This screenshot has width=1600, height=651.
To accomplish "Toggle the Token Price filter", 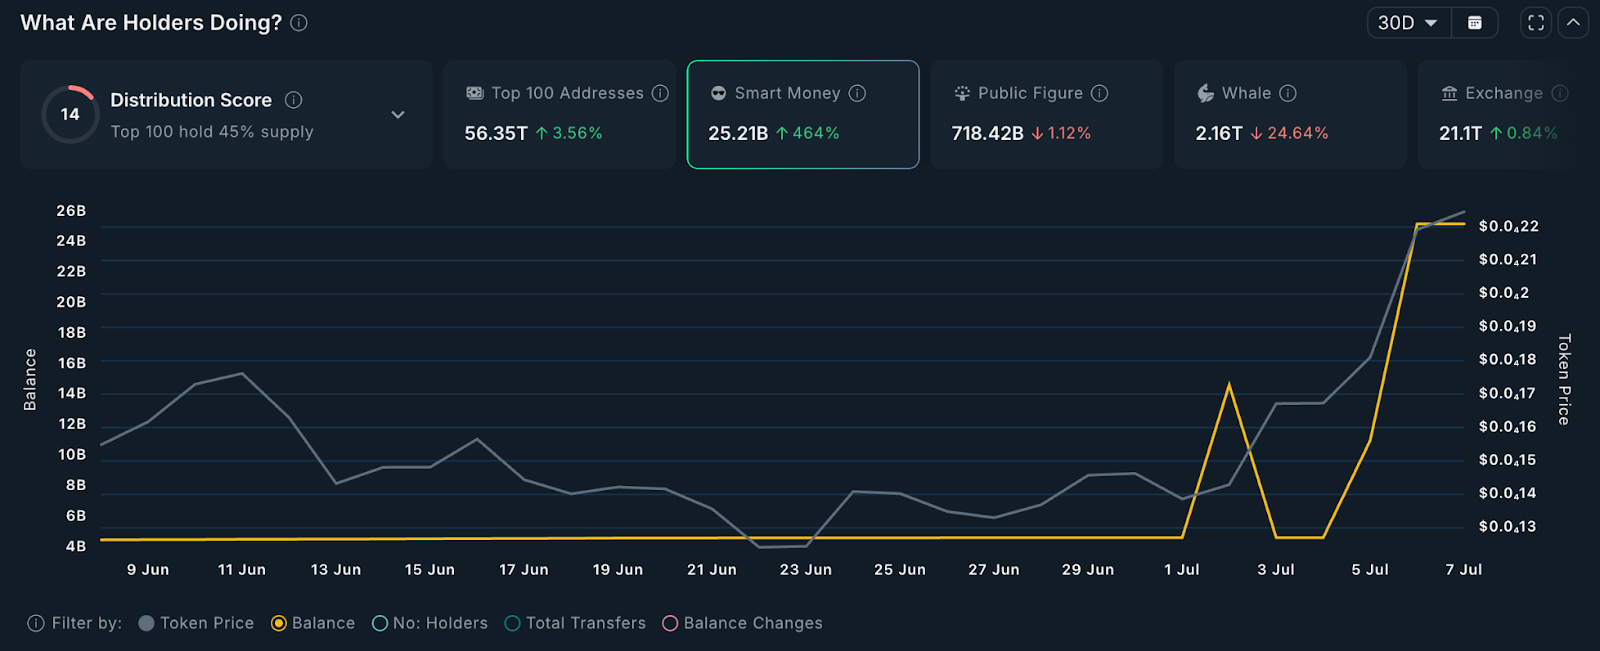I will click(x=196, y=623).
